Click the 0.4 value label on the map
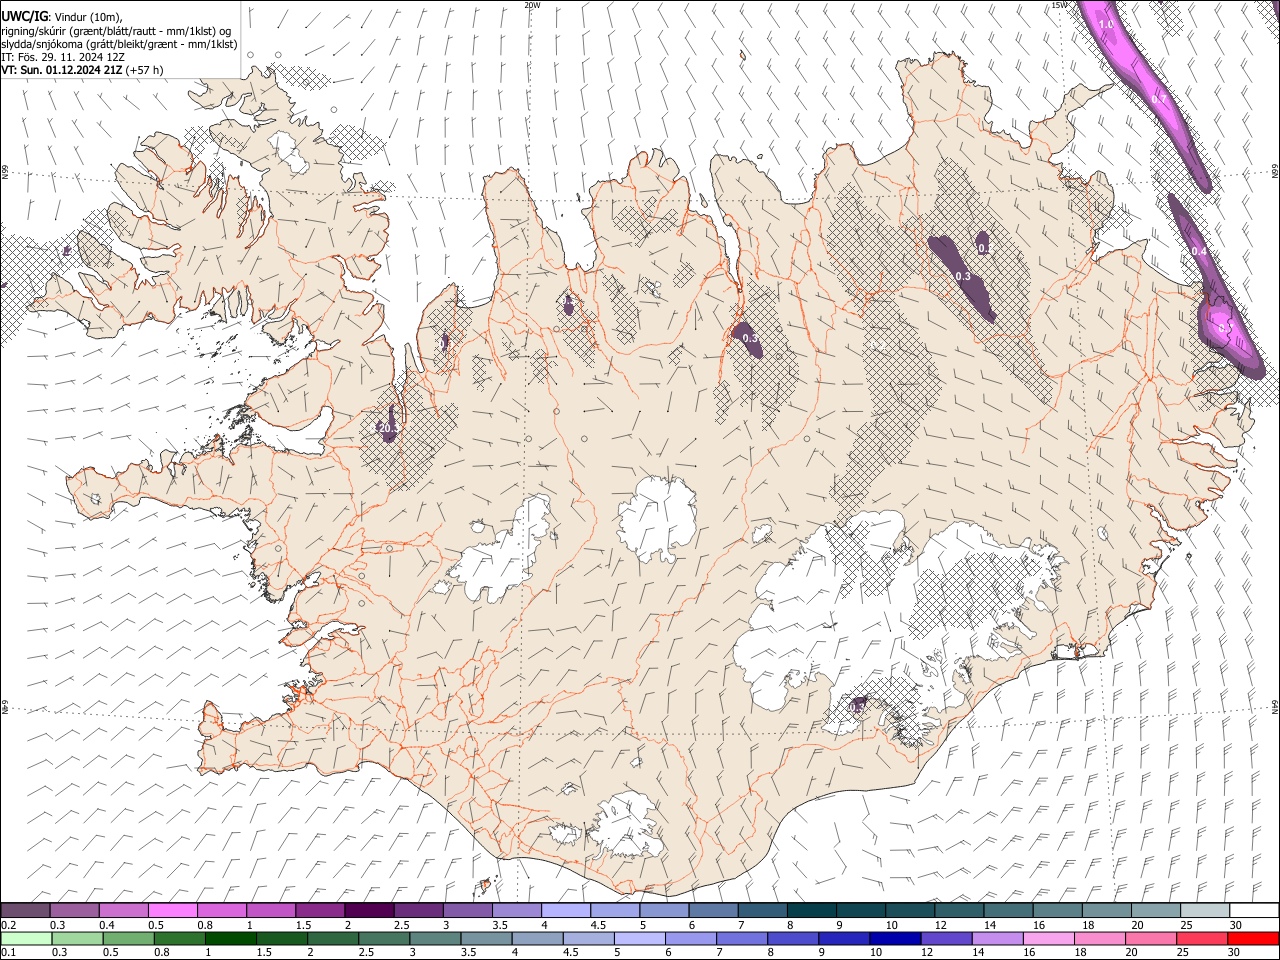Image resolution: width=1280 pixels, height=960 pixels. point(1200,252)
